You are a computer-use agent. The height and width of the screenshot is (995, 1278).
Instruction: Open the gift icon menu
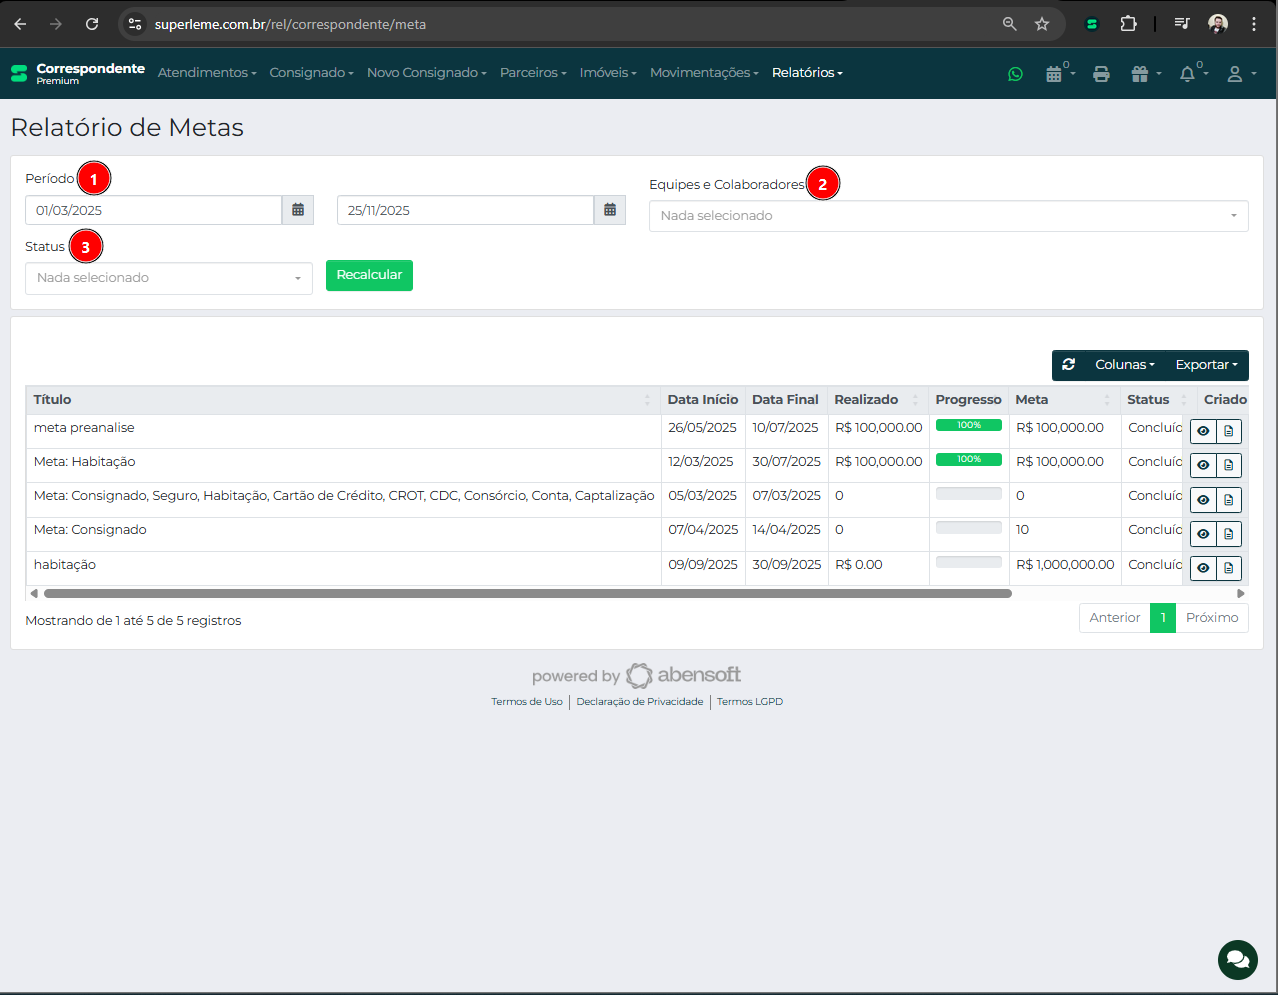pyautogui.click(x=1141, y=74)
